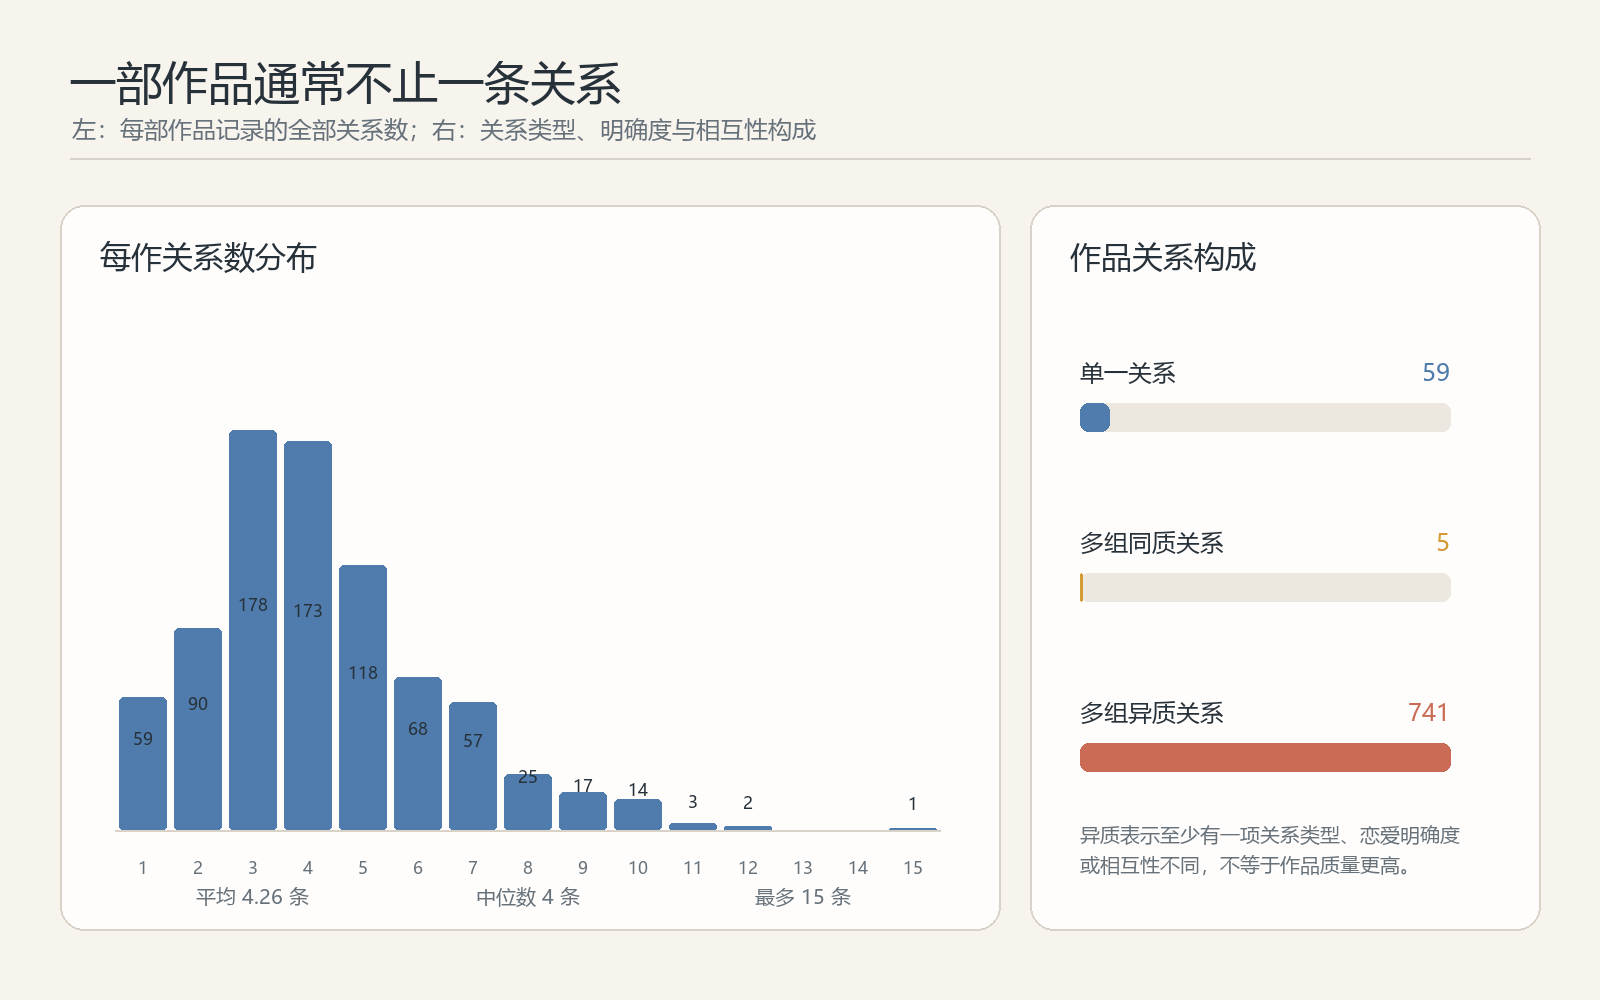Click the heading 每作关系数分布
The image size is (1600, 1000).
pyautogui.click(x=208, y=258)
